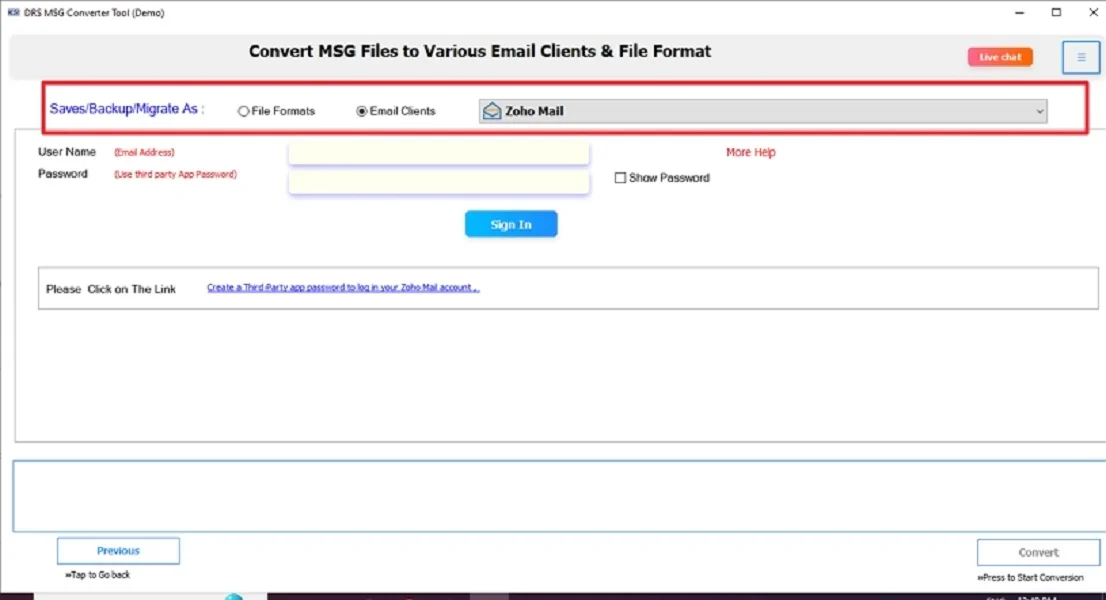Open the hamburger menu icon
Screen dimensions: 1106x600
pos(1080,58)
